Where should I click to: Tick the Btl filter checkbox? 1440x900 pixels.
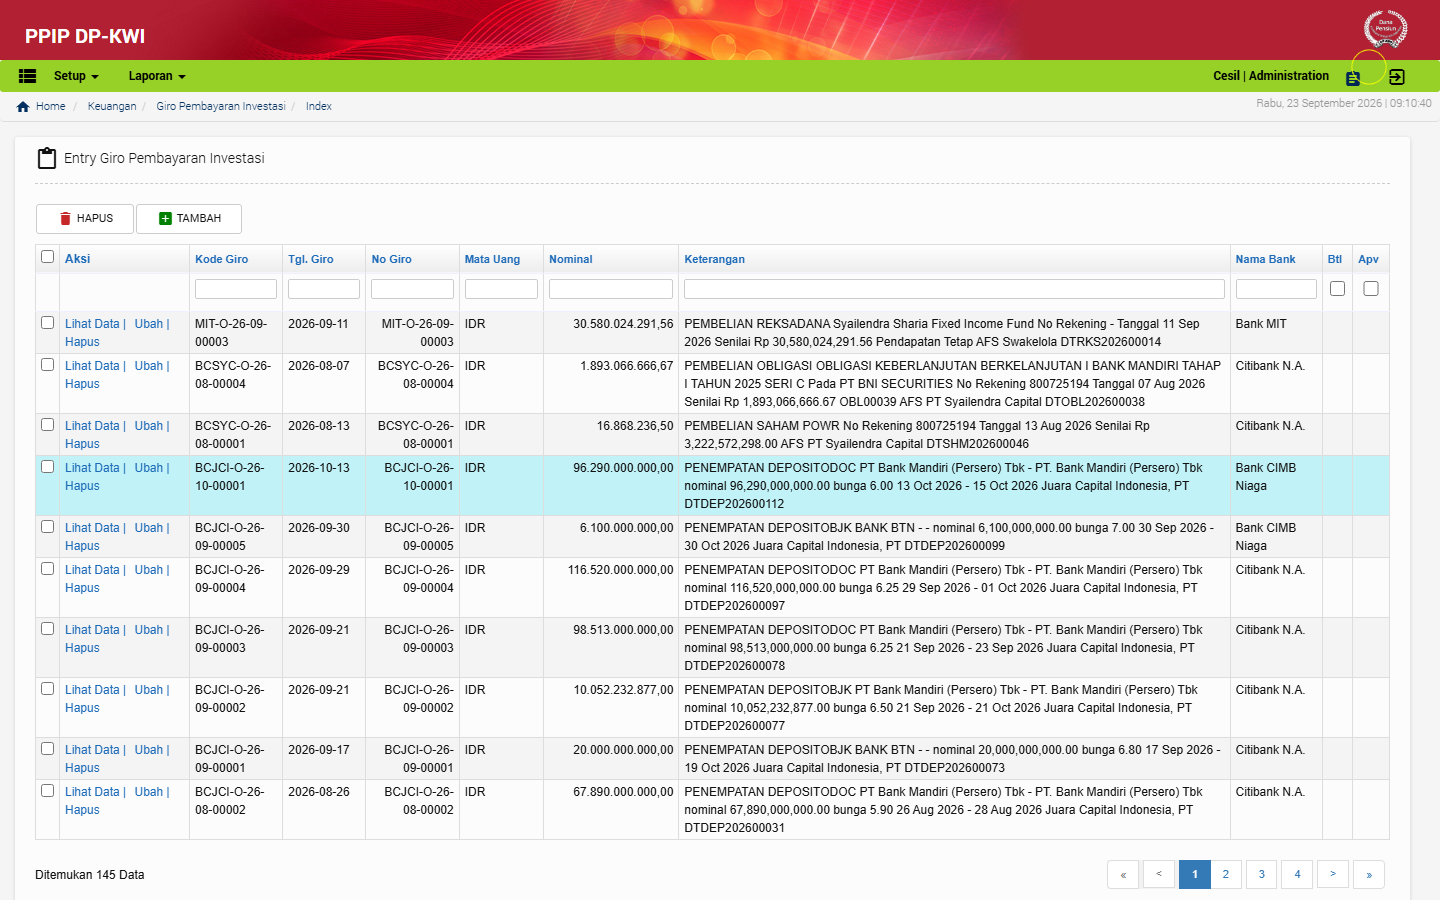click(x=1337, y=288)
